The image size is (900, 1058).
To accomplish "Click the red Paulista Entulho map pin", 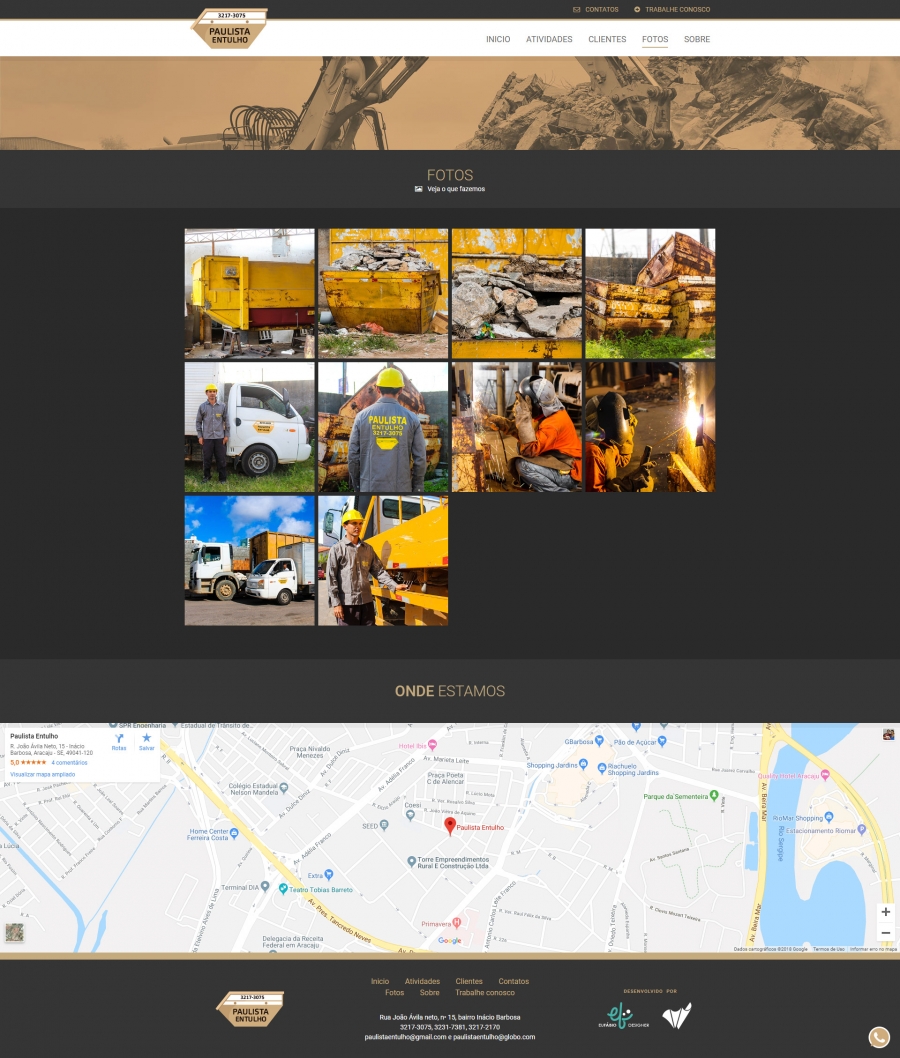I will (x=450, y=826).
